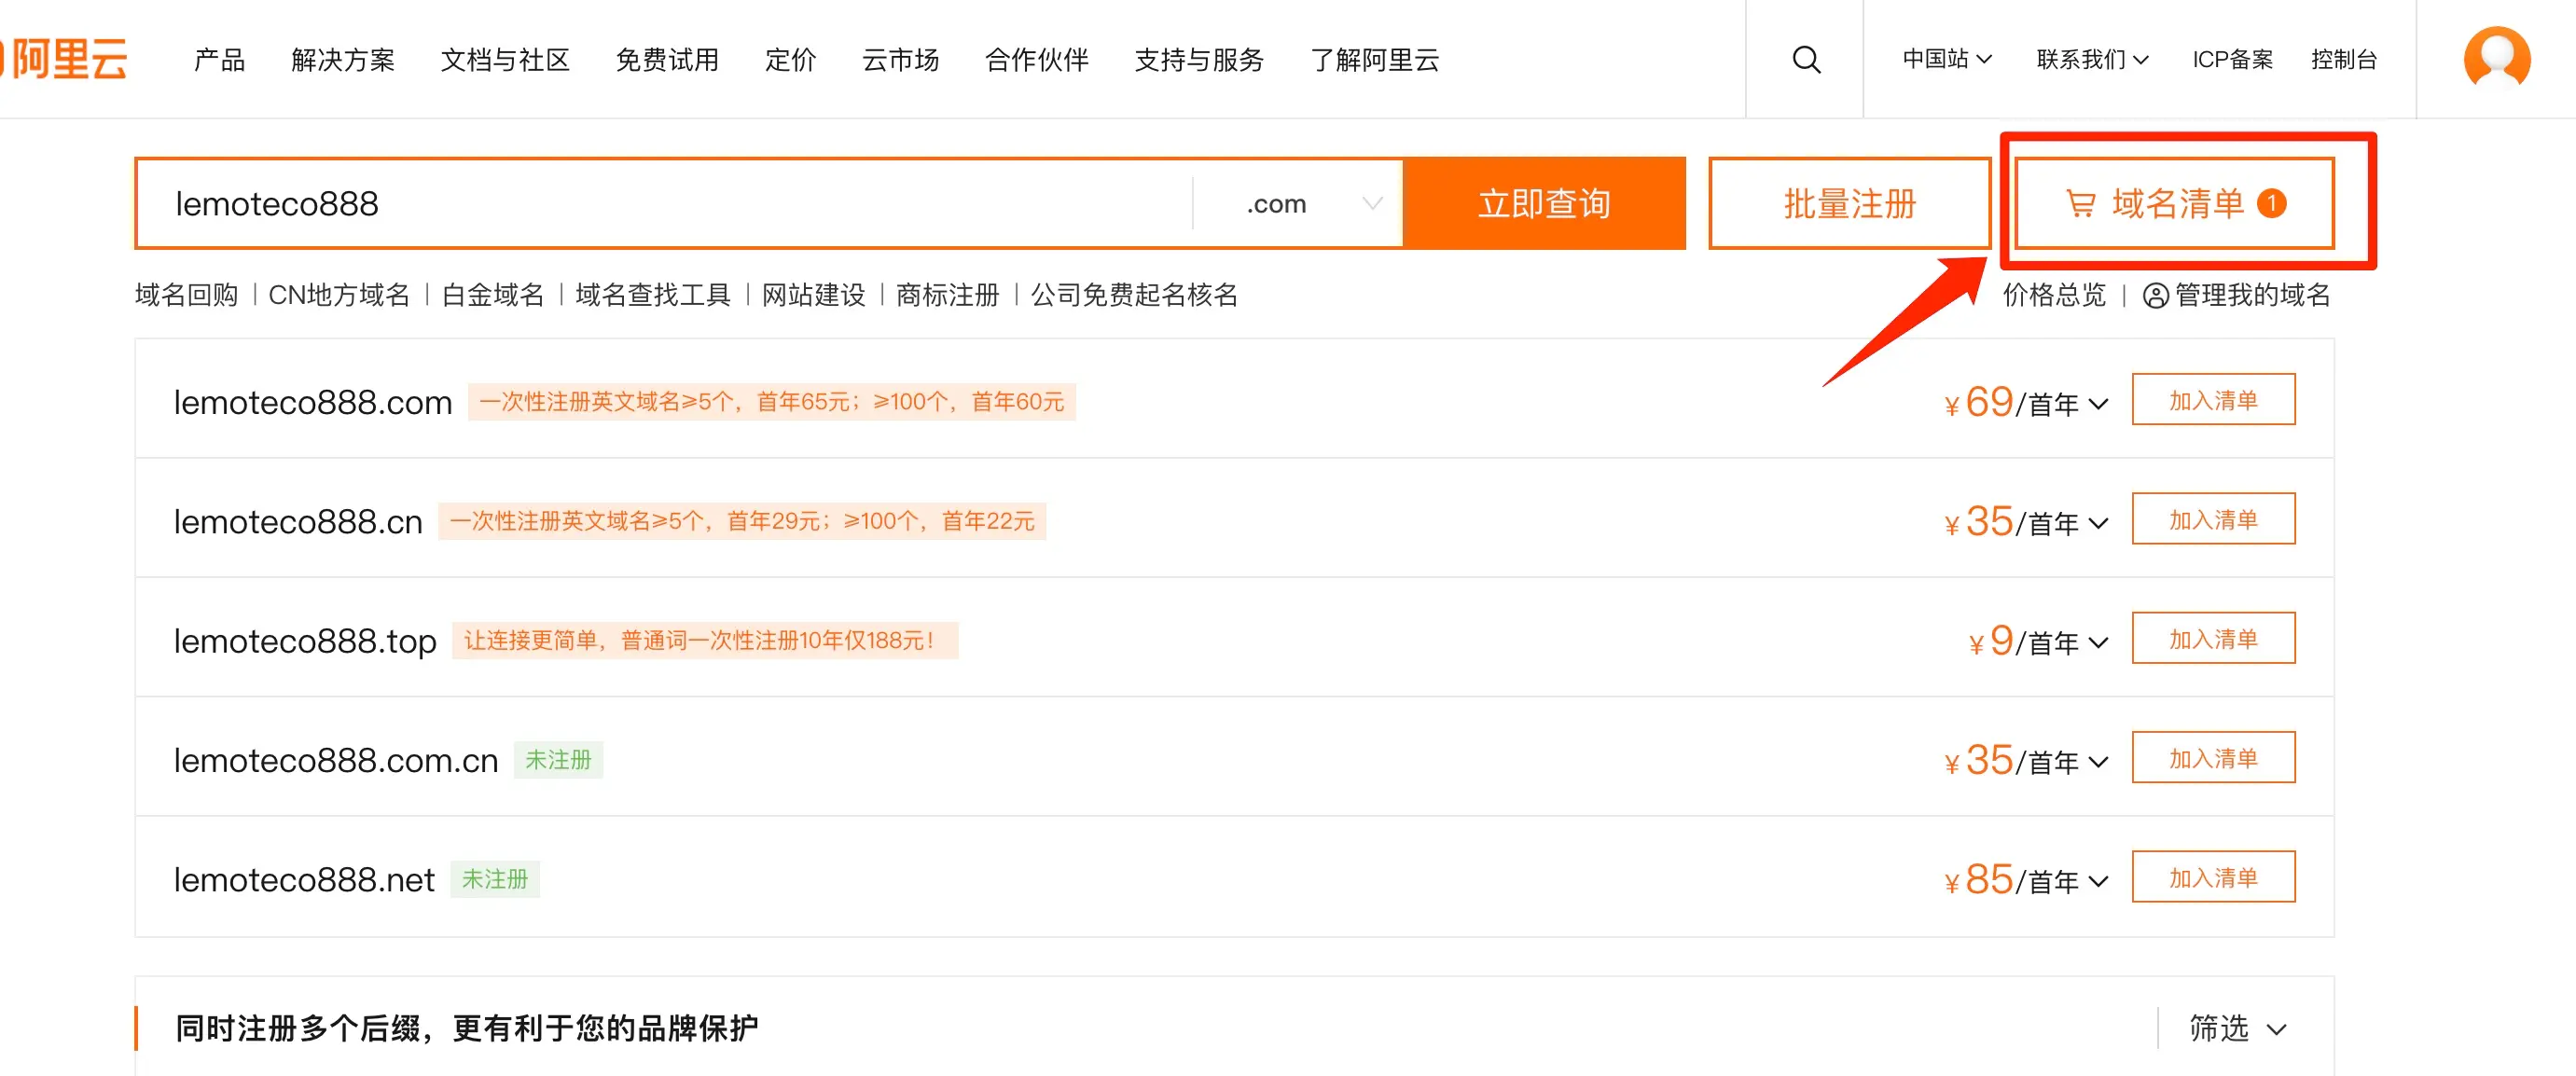Open the 产品 menu
The image size is (2576, 1076).
tap(219, 60)
